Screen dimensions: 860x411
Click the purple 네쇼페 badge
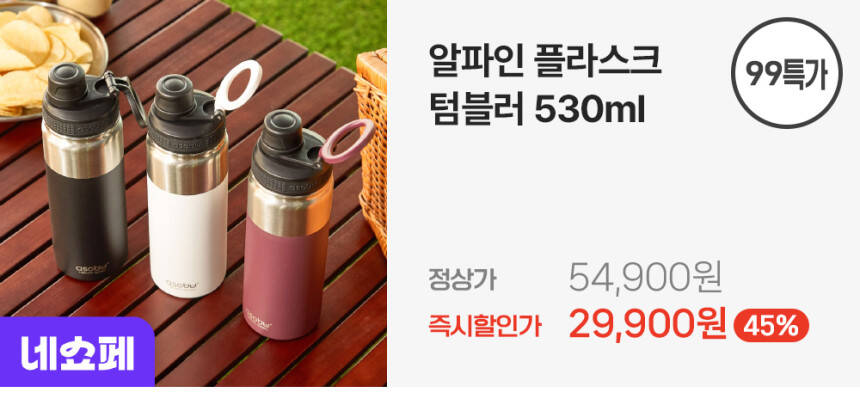click(x=77, y=353)
